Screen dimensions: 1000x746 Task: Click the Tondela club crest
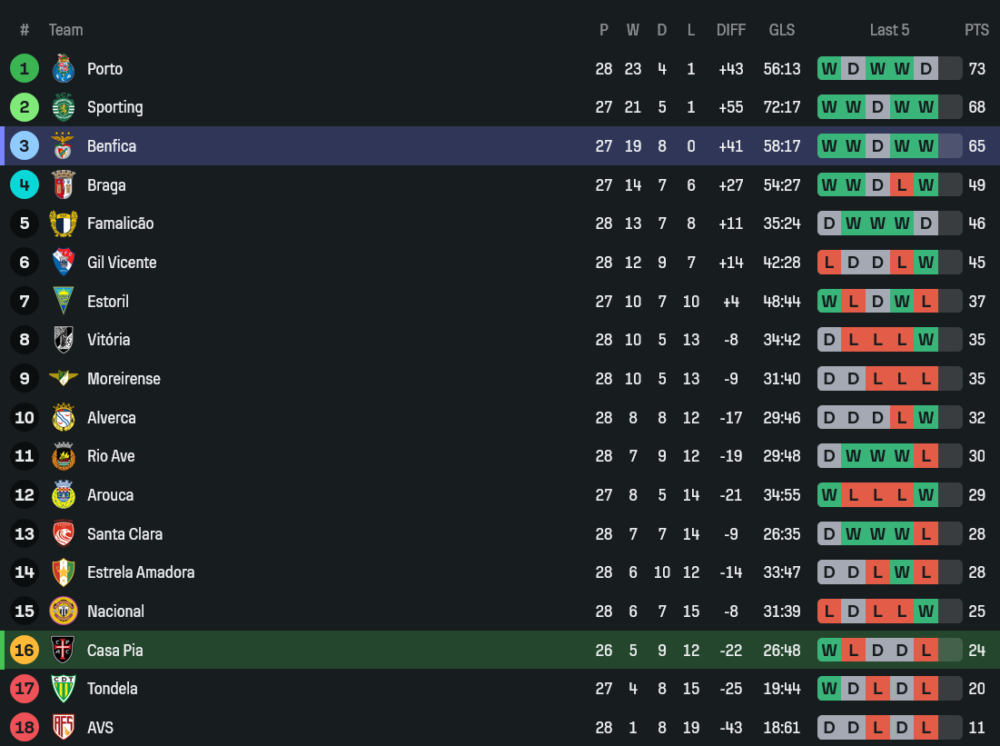64,689
